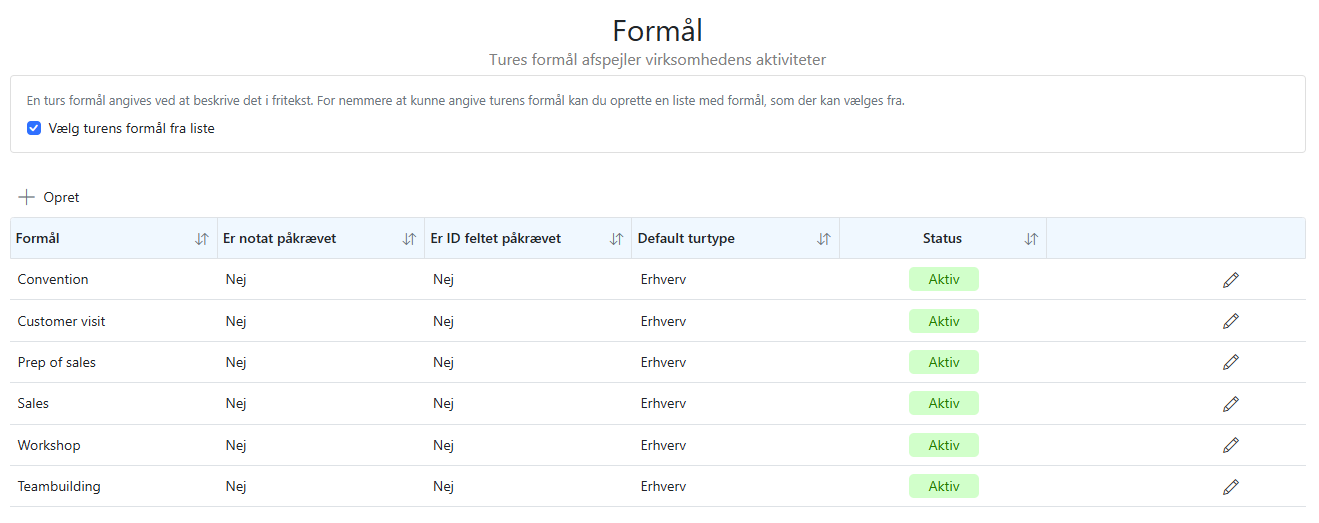1319x523 pixels.
Task: Sort using Er ID feltet påkrævet arrows
Action: coord(616,239)
